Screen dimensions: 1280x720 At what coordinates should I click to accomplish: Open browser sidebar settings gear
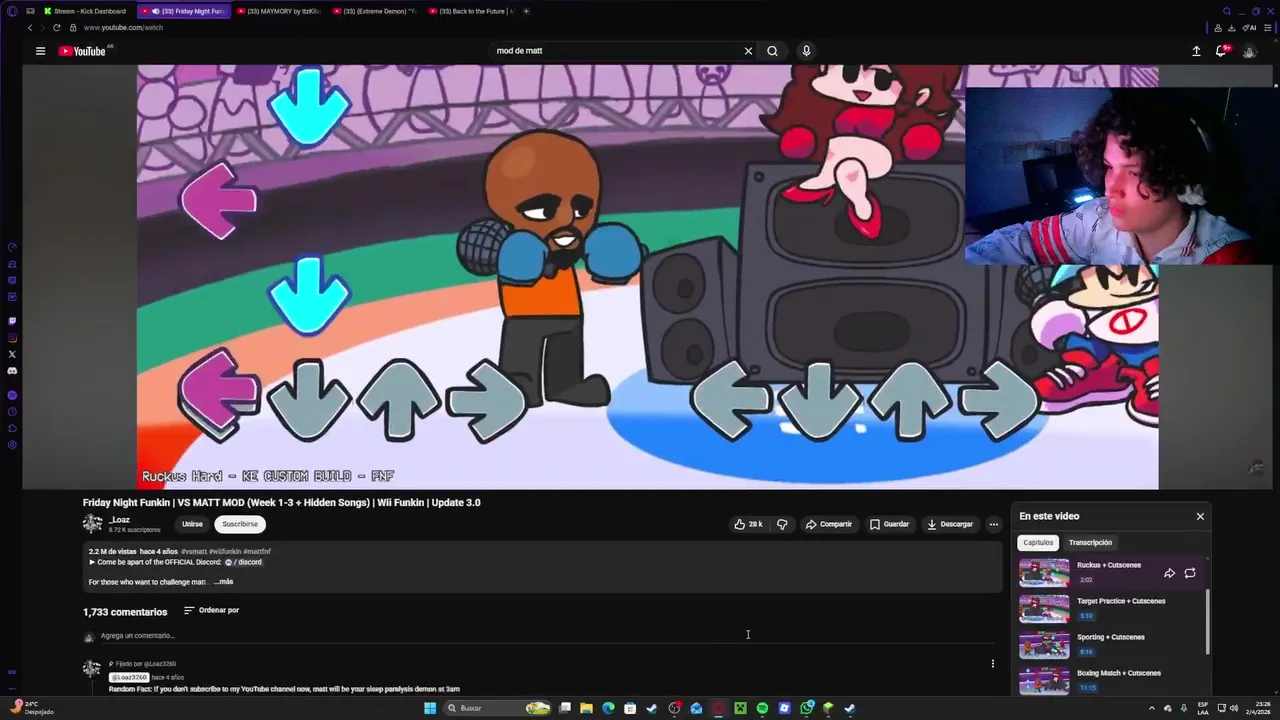pyautogui.click(x=12, y=445)
